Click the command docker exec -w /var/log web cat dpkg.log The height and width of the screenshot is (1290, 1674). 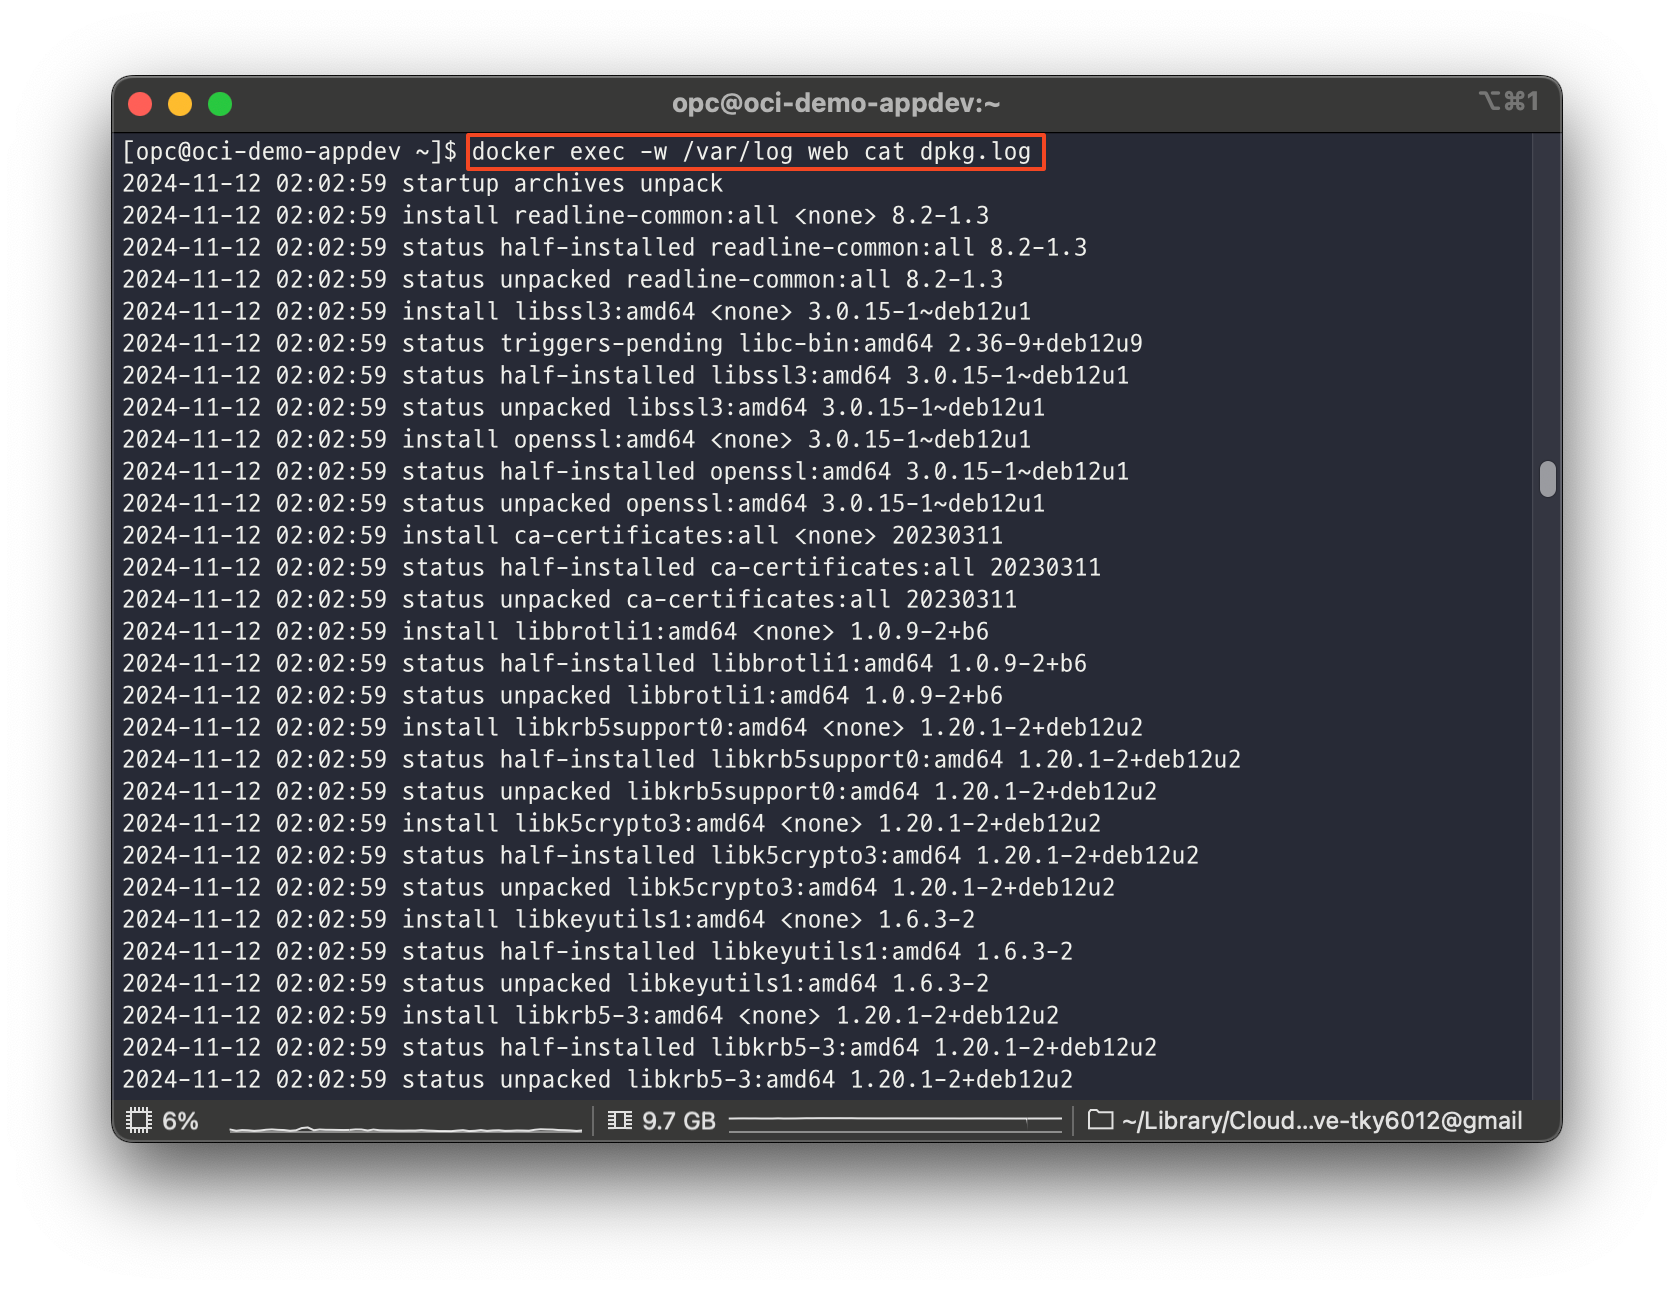(751, 152)
